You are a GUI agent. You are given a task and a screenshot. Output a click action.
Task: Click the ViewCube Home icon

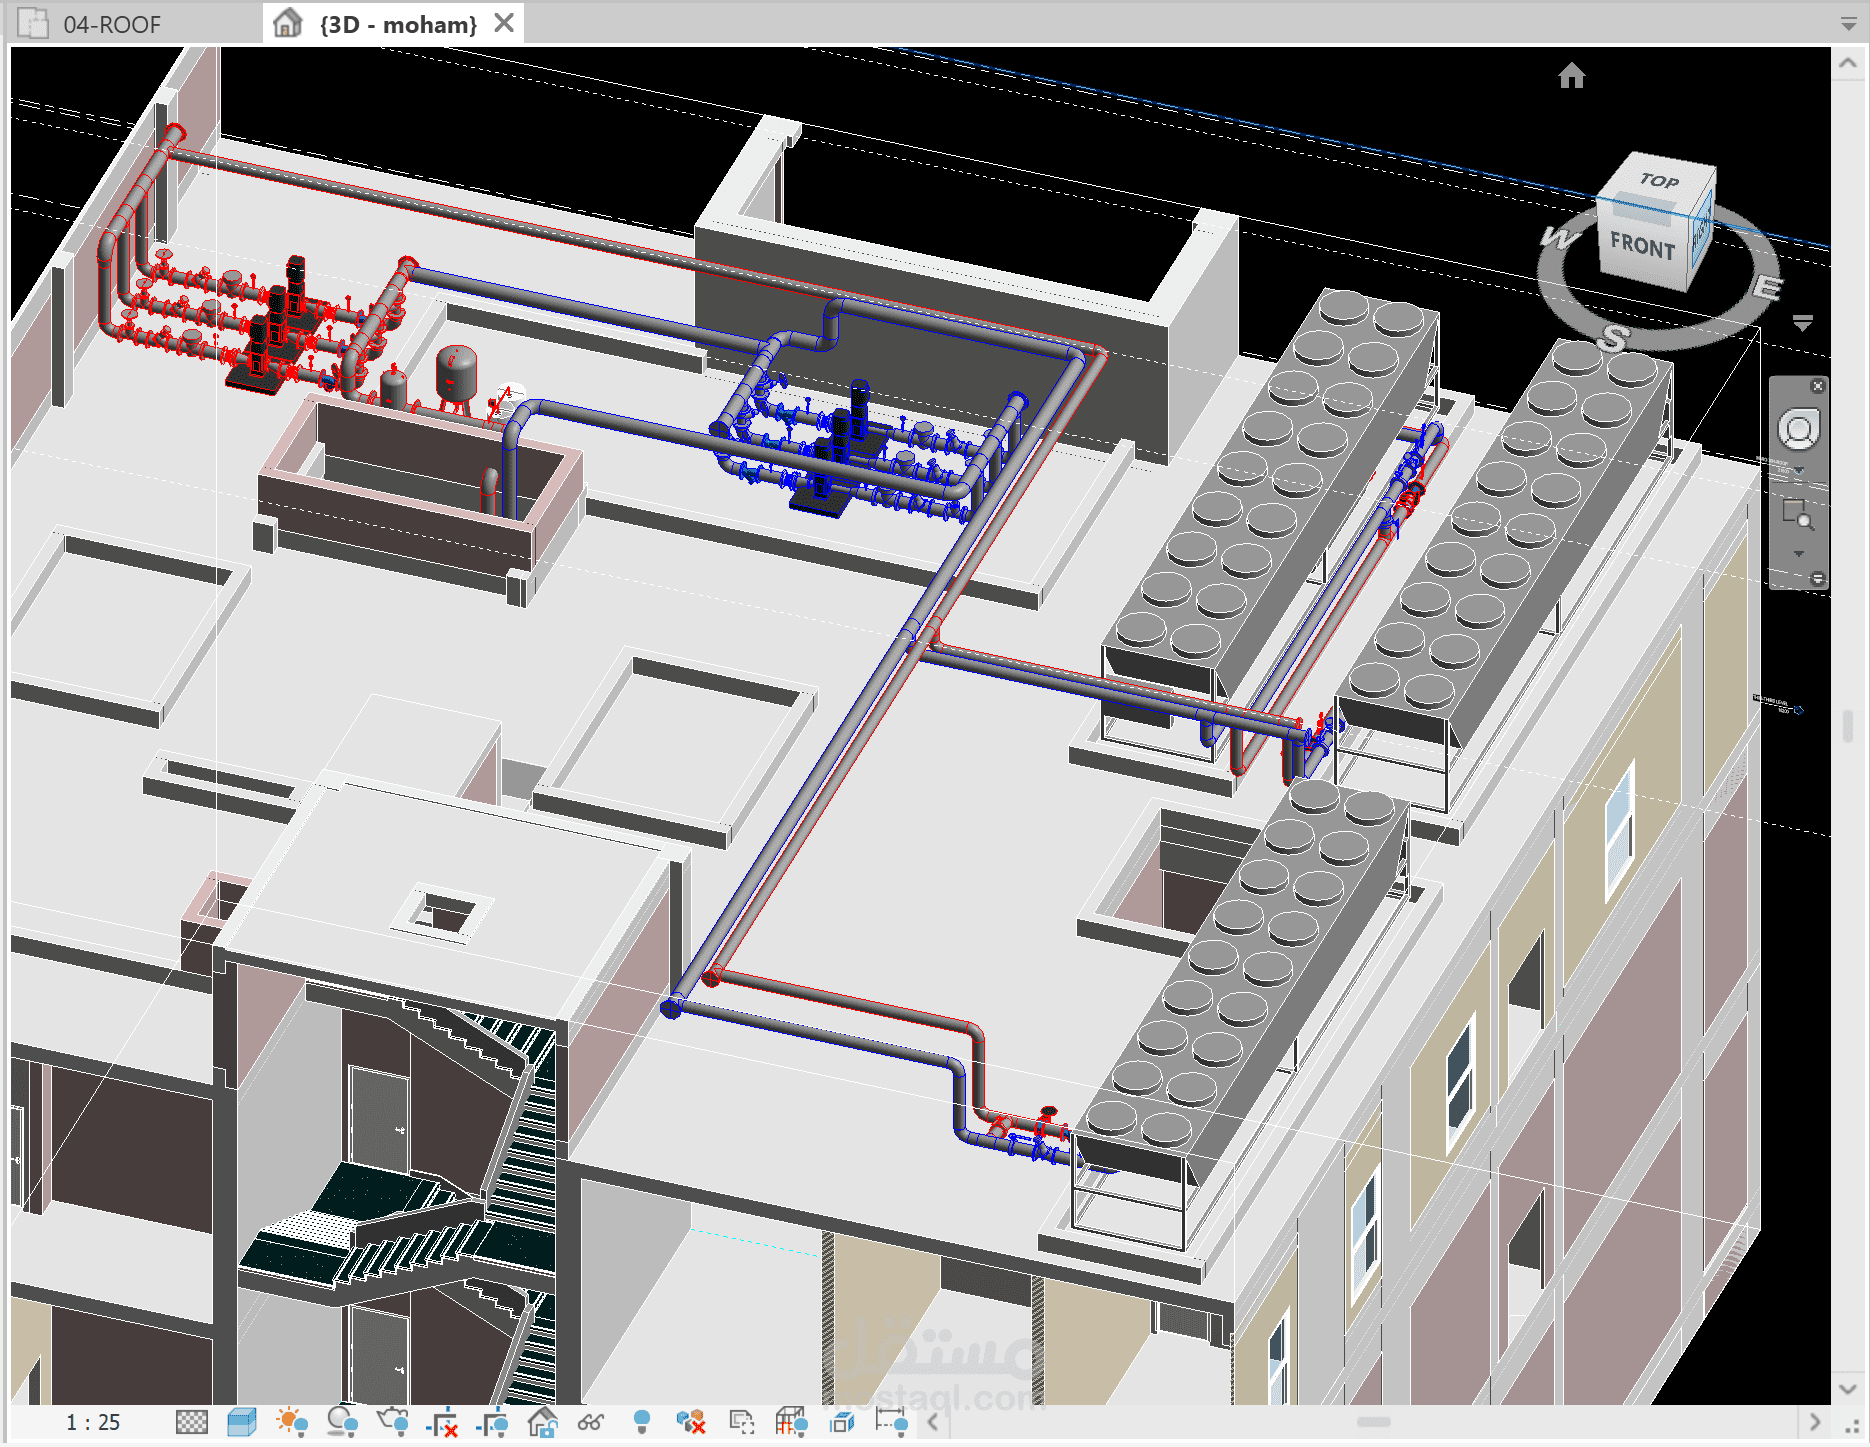pyautogui.click(x=1572, y=76)
